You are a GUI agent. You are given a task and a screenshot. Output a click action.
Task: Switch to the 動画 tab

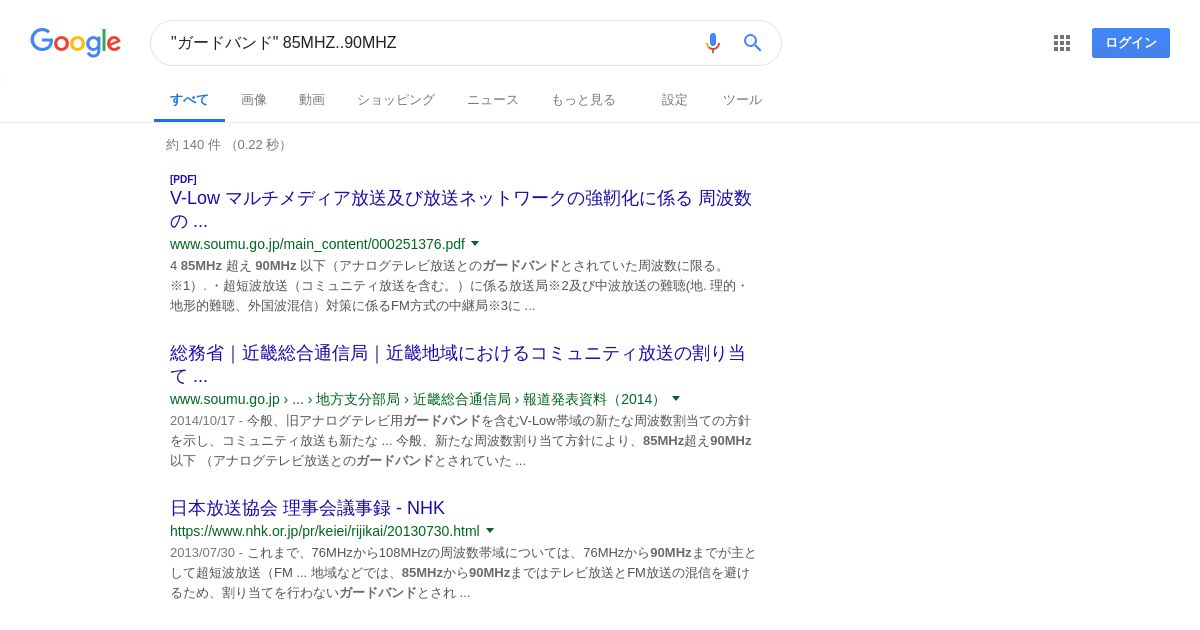coord(312,100)
